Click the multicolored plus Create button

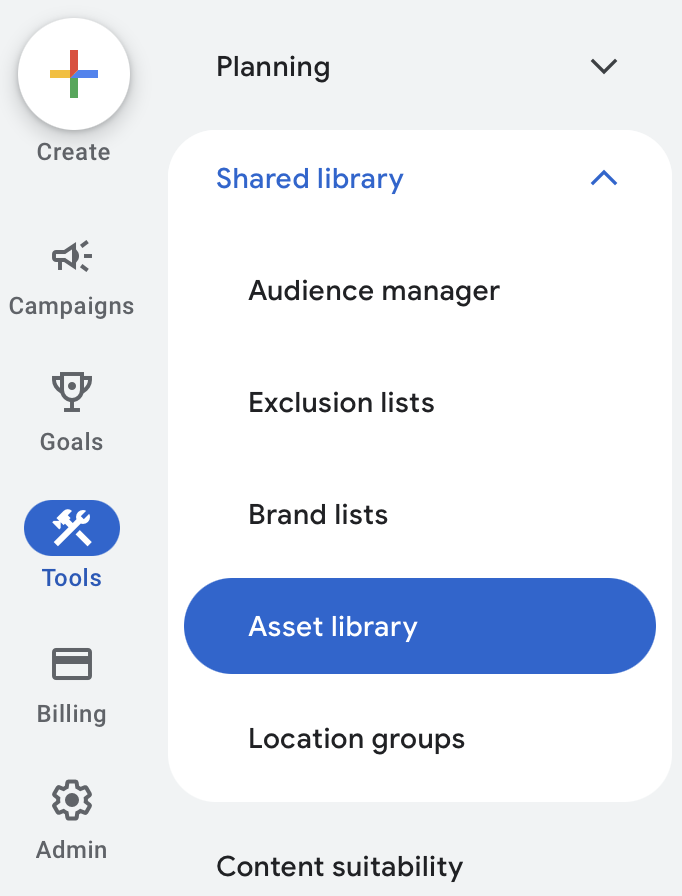tap(74, 74)
